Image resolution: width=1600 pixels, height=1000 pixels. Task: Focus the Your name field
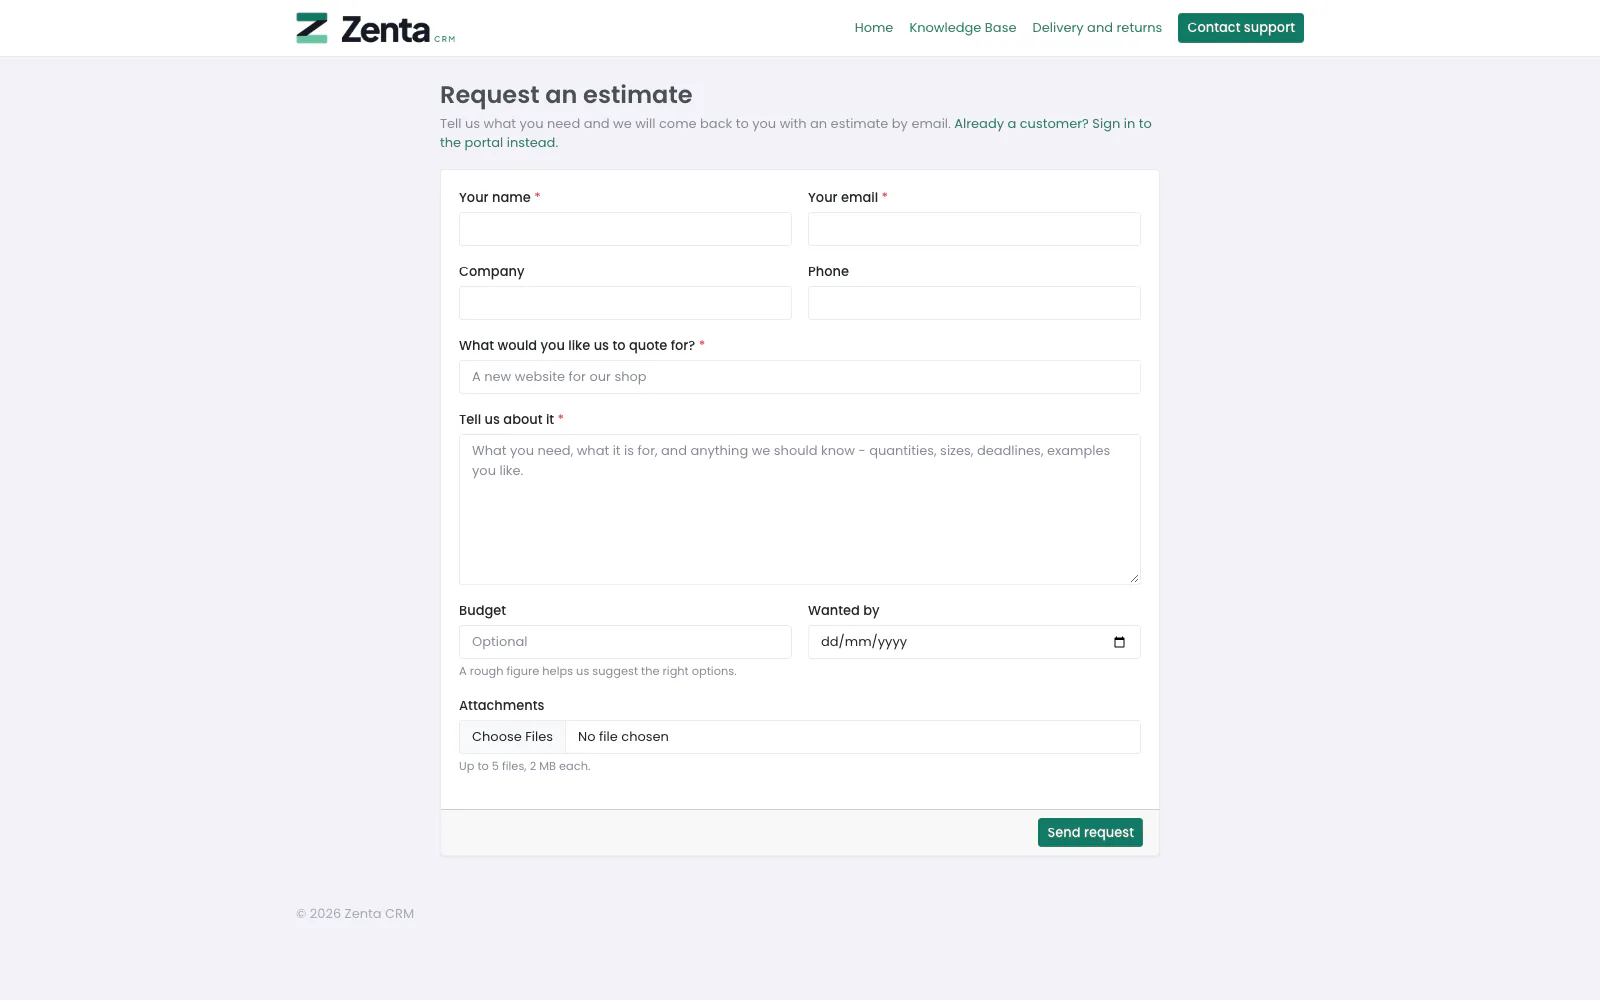(625, 229)
